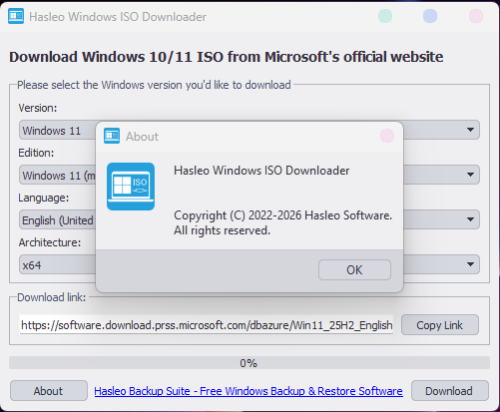Screen dimensions: 500x412
Task: Click the large ISO laptop icon in About dialog
Action: (x=131, y=186)
